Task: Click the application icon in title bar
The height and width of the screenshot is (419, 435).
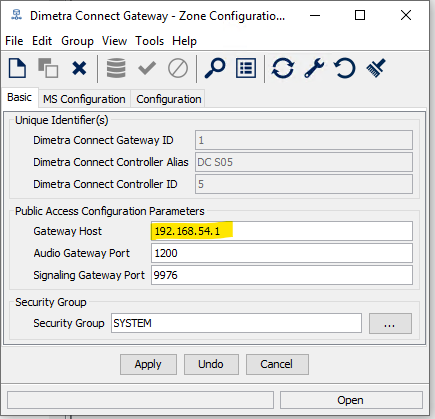Action: (x=16, y=15)
